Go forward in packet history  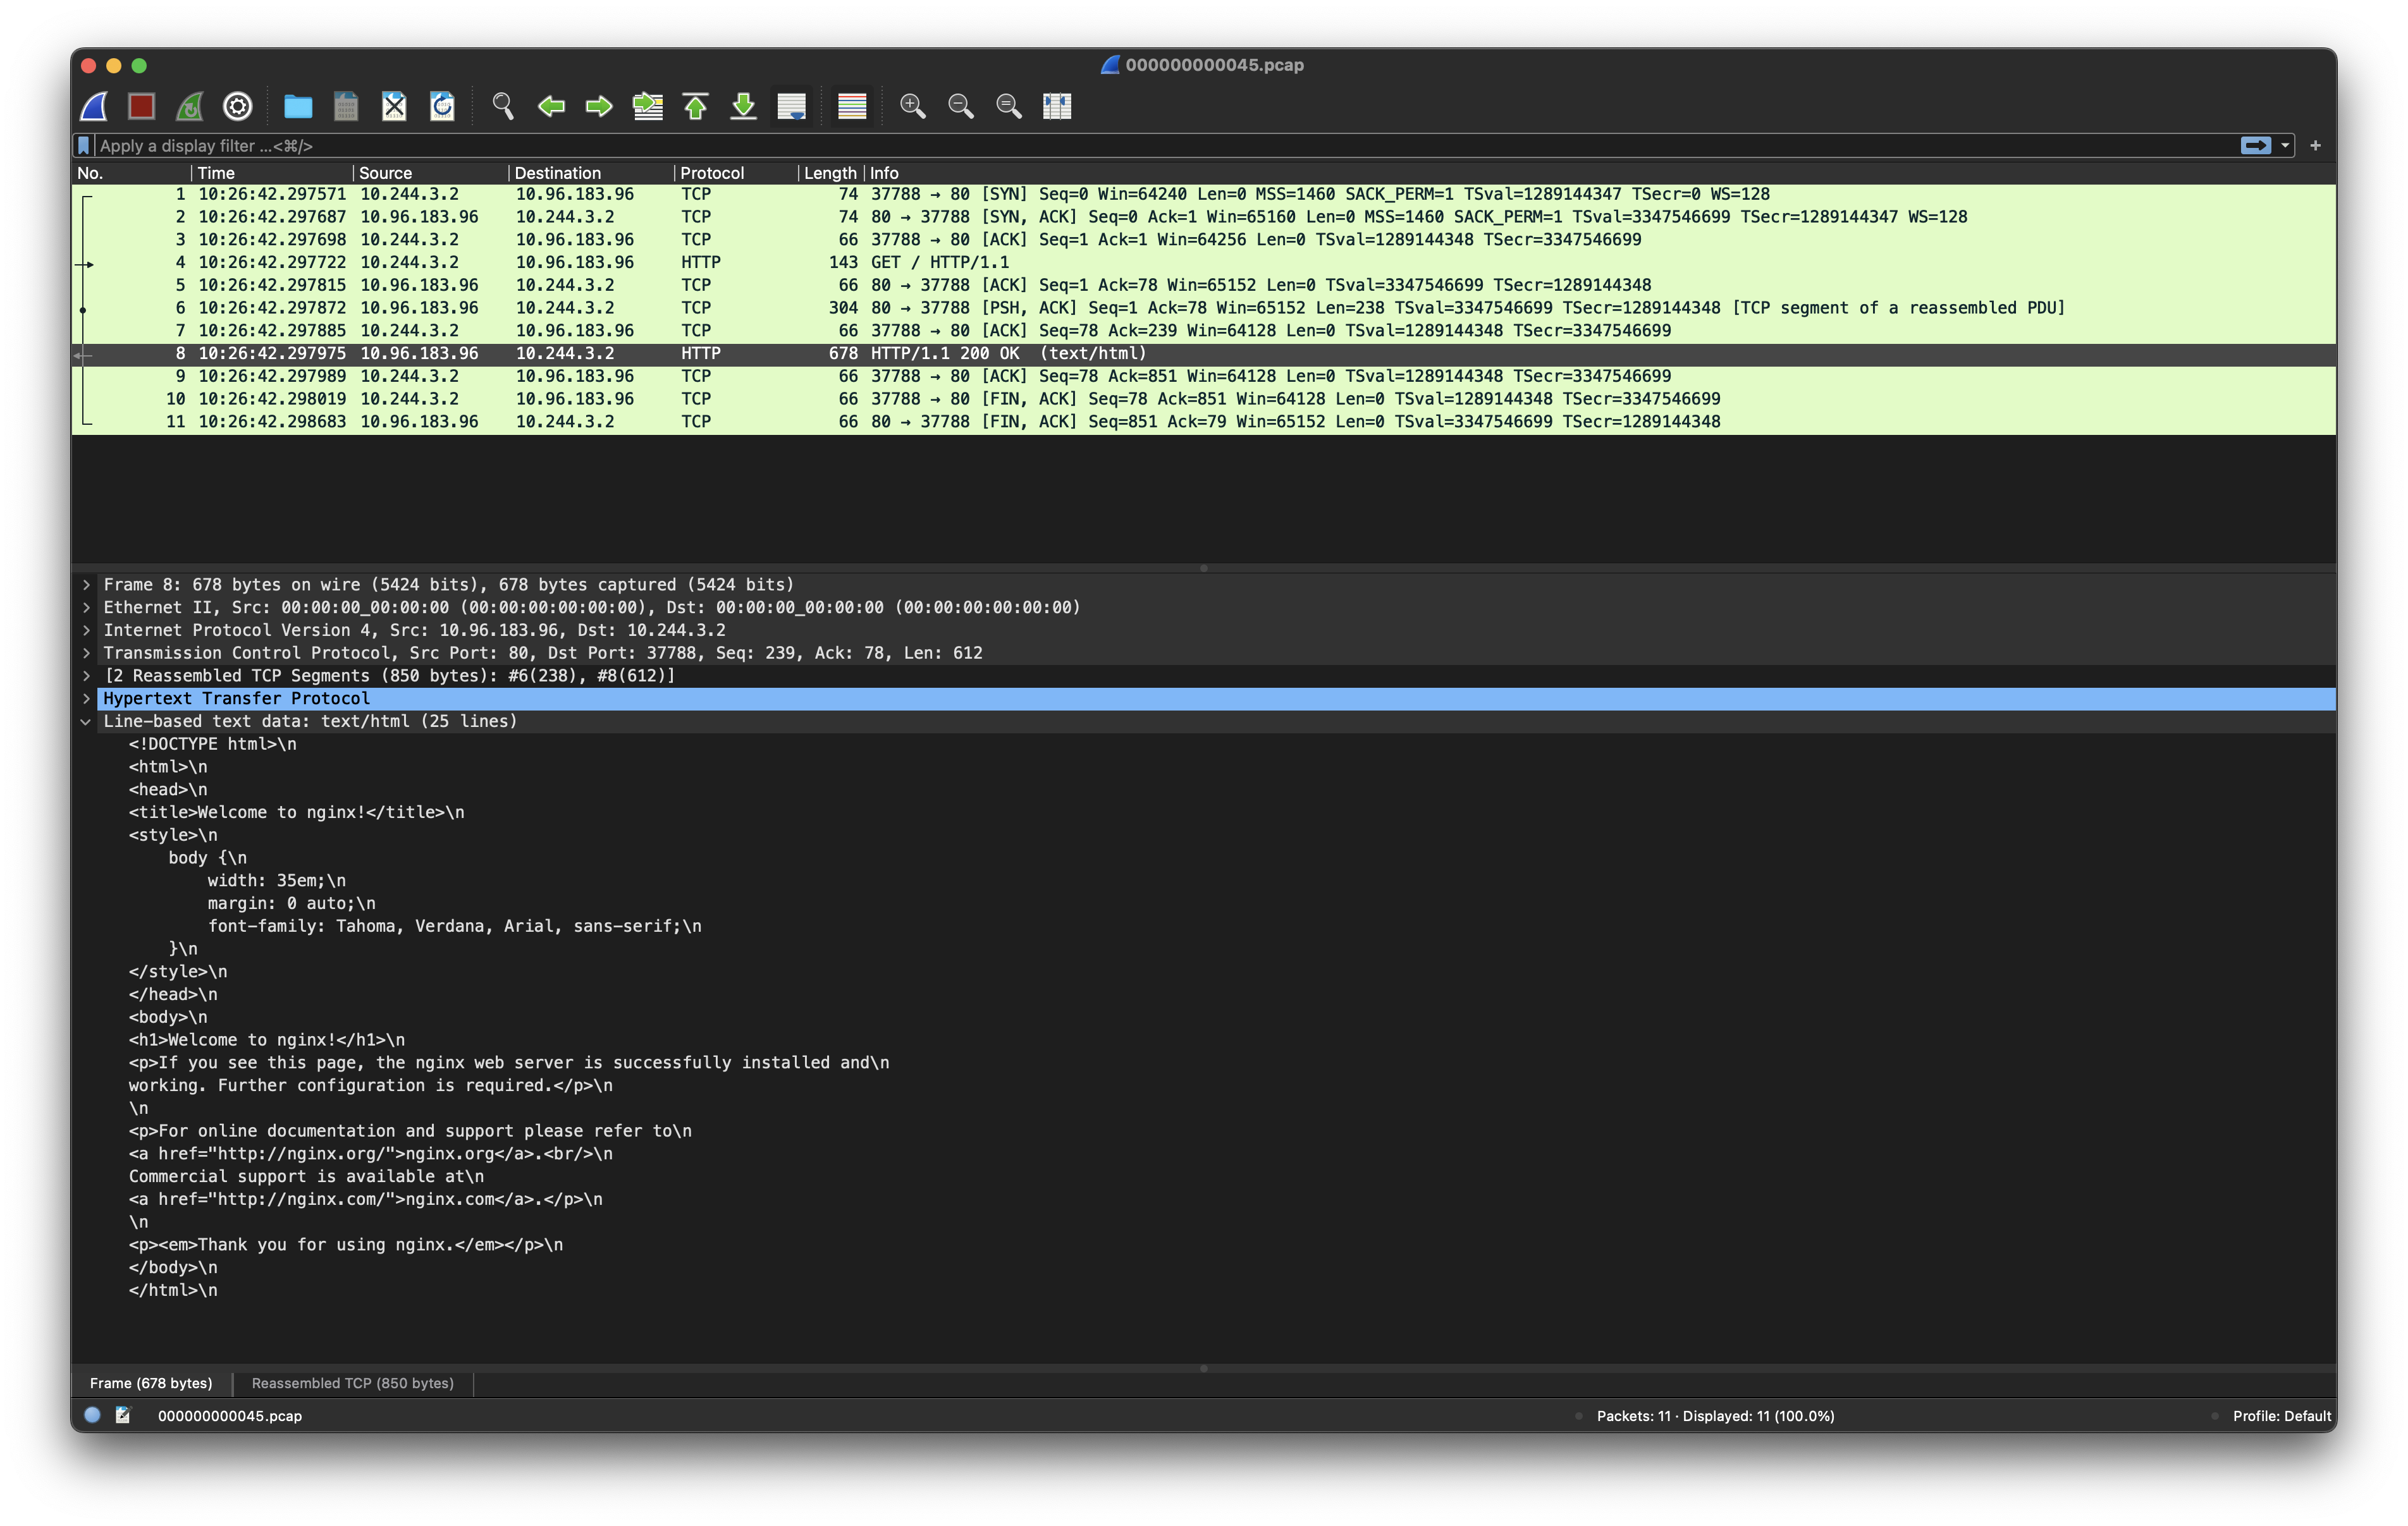(599, 106)
